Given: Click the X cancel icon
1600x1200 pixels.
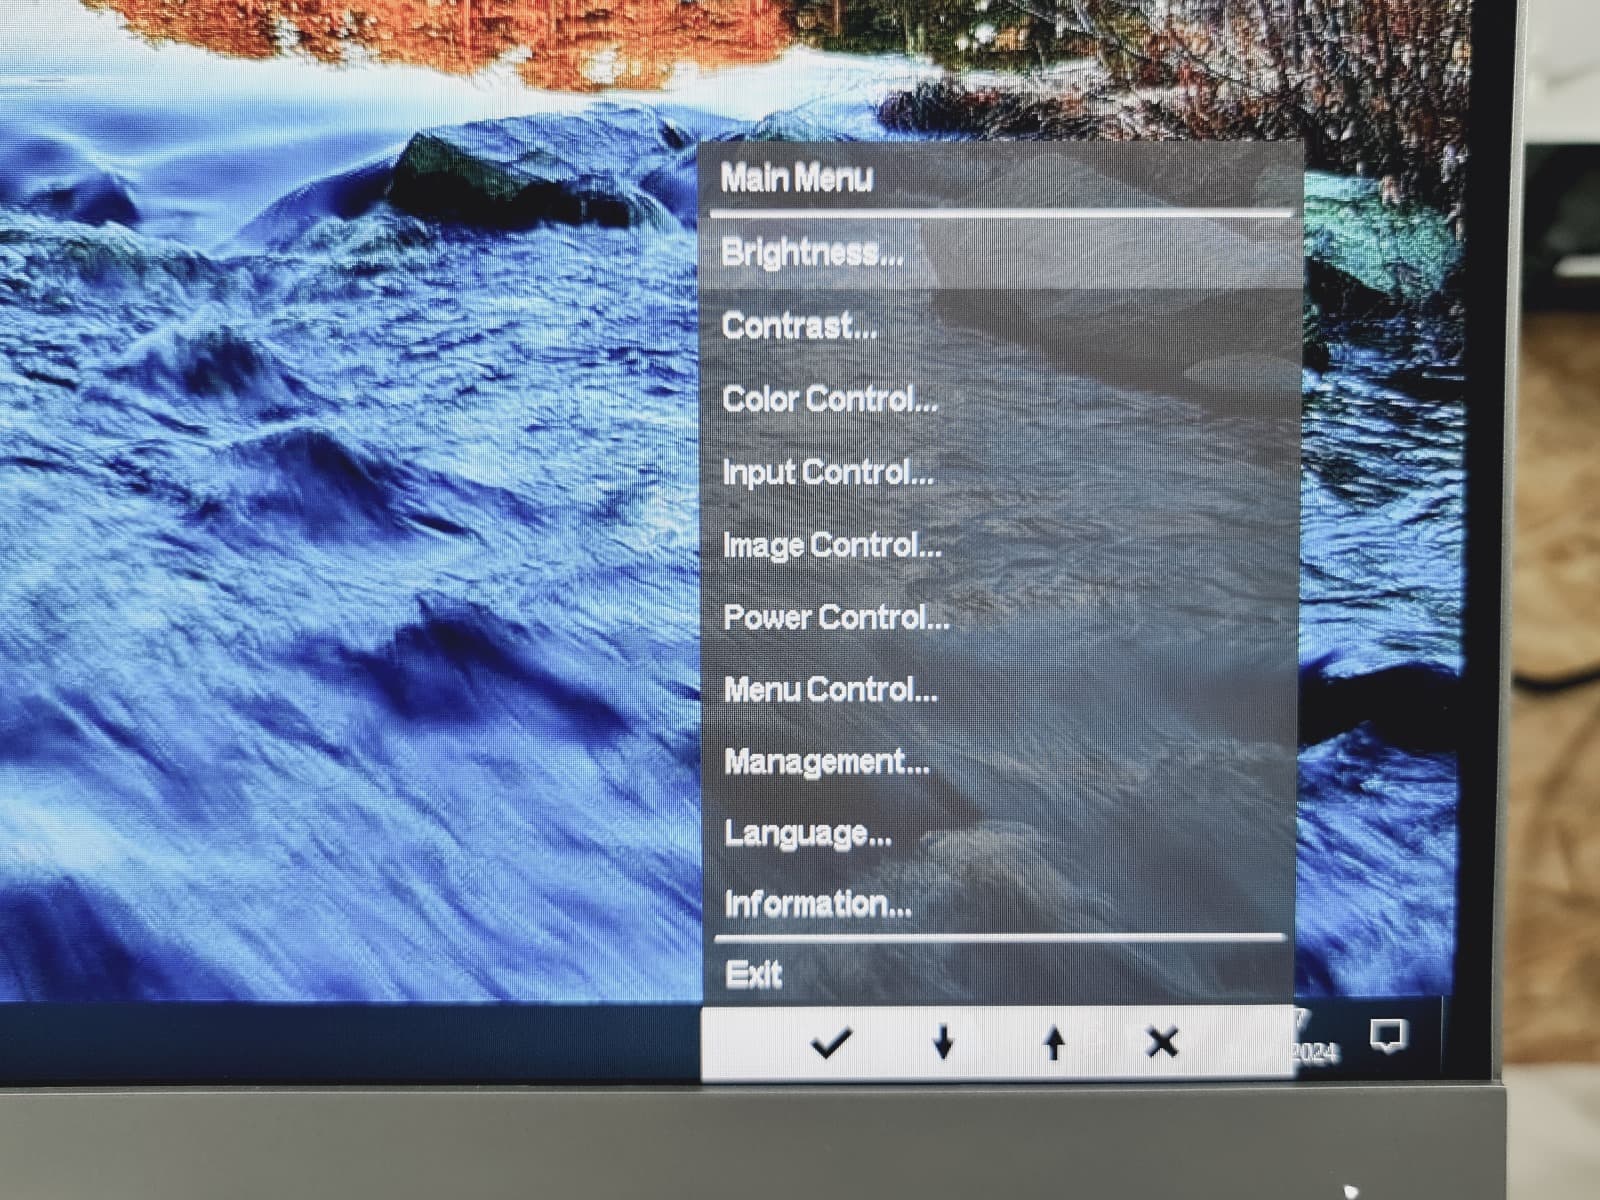Looking at the screenshot, I should (1162, 1043).
